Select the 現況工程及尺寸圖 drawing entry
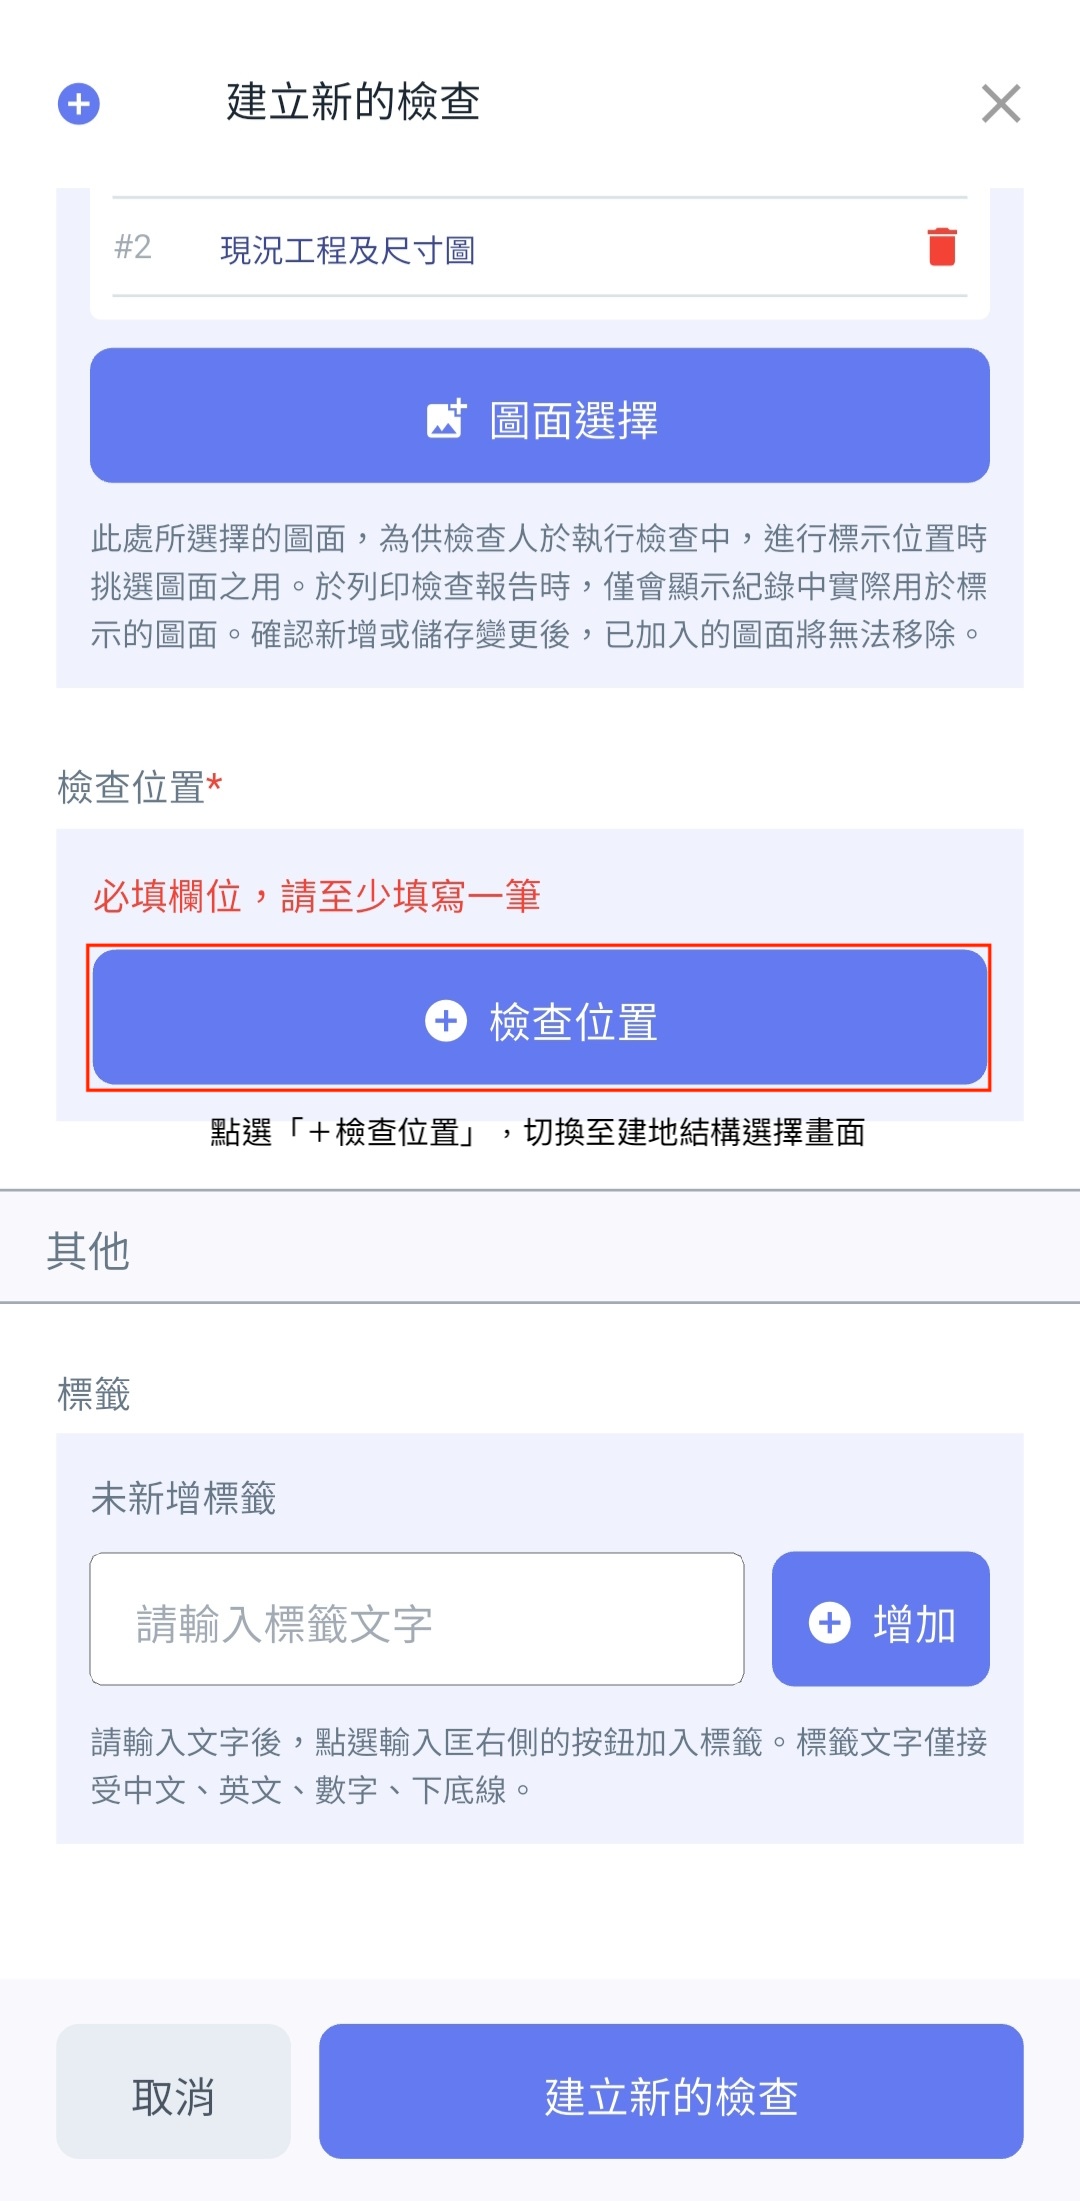This screenshot has width=1080, height=2201. pyautogui.click(x=347, y=250)
